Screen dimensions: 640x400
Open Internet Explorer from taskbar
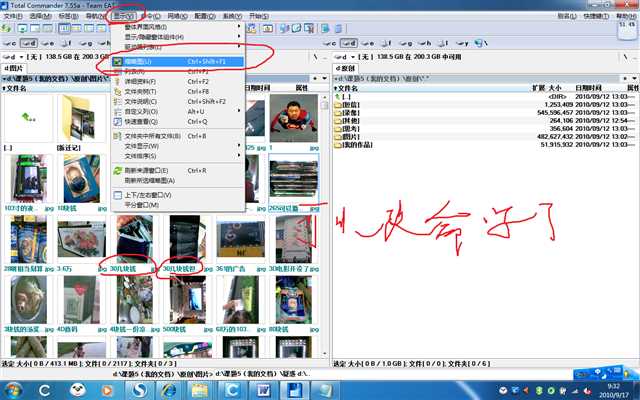(168, 390)
